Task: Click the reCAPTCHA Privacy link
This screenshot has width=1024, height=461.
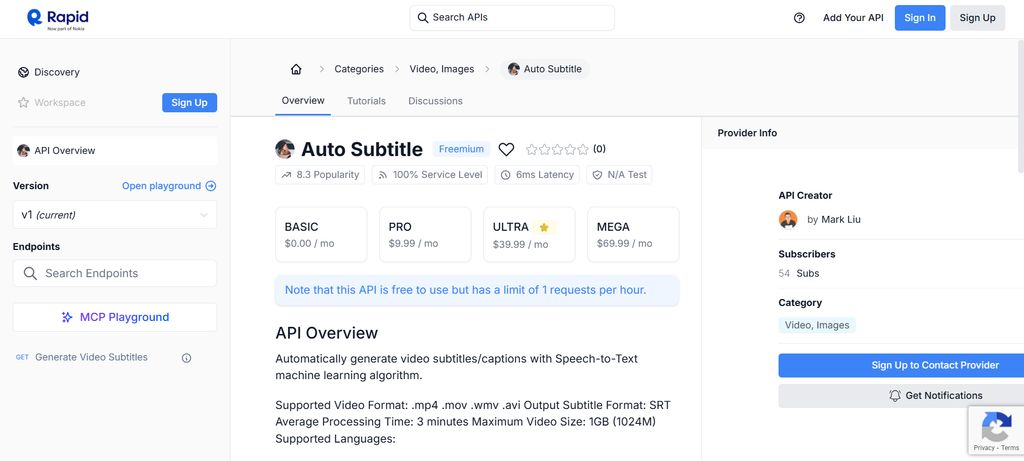Action: (984, 448)
